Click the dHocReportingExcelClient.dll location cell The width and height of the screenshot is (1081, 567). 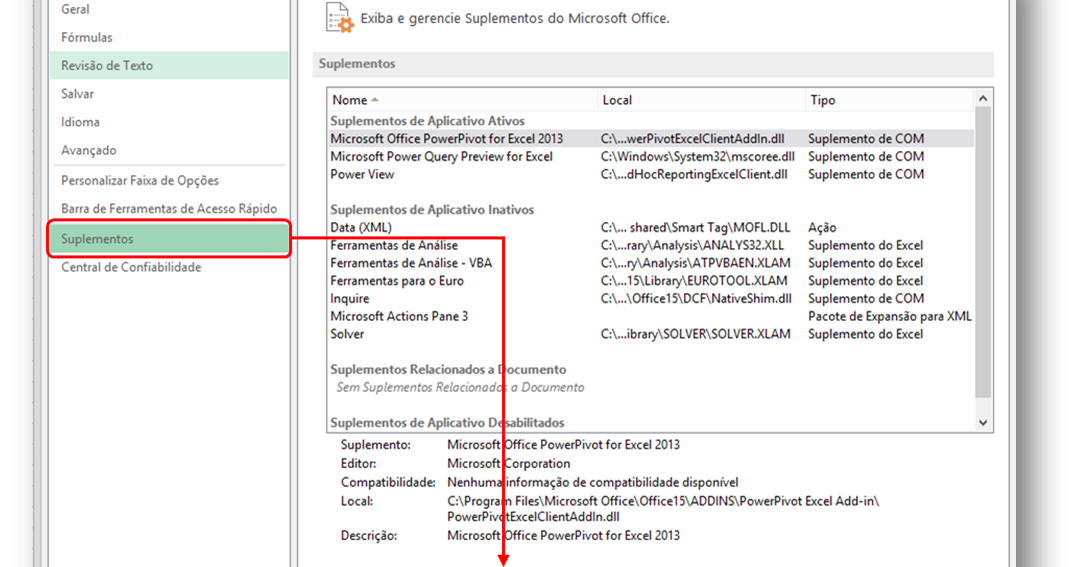point(694,175)
